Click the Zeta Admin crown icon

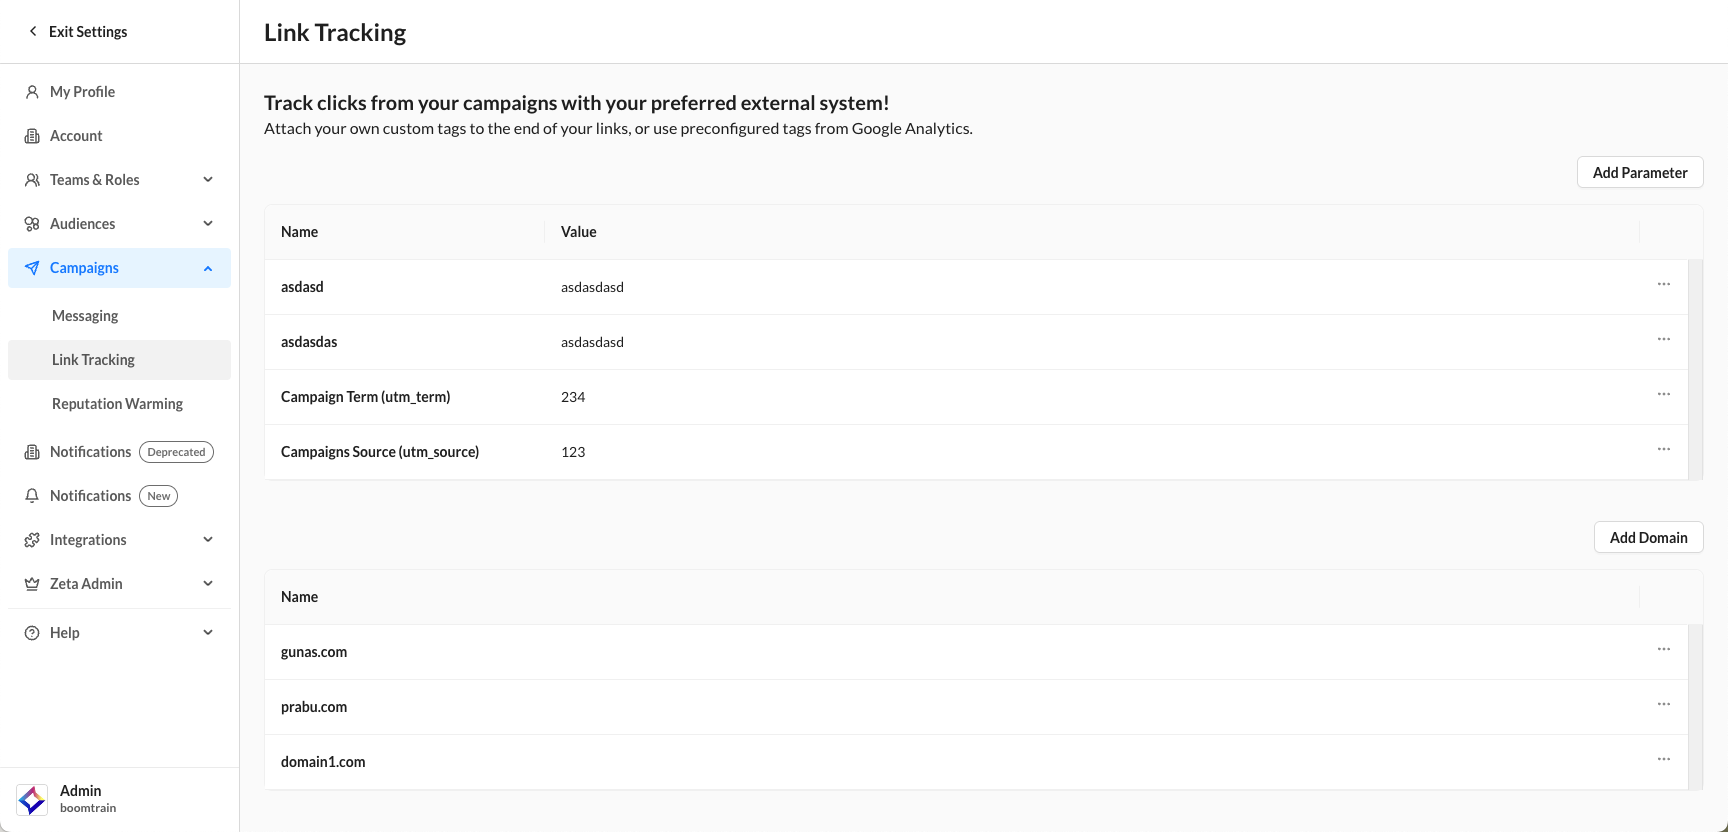(x=32, y=584)
